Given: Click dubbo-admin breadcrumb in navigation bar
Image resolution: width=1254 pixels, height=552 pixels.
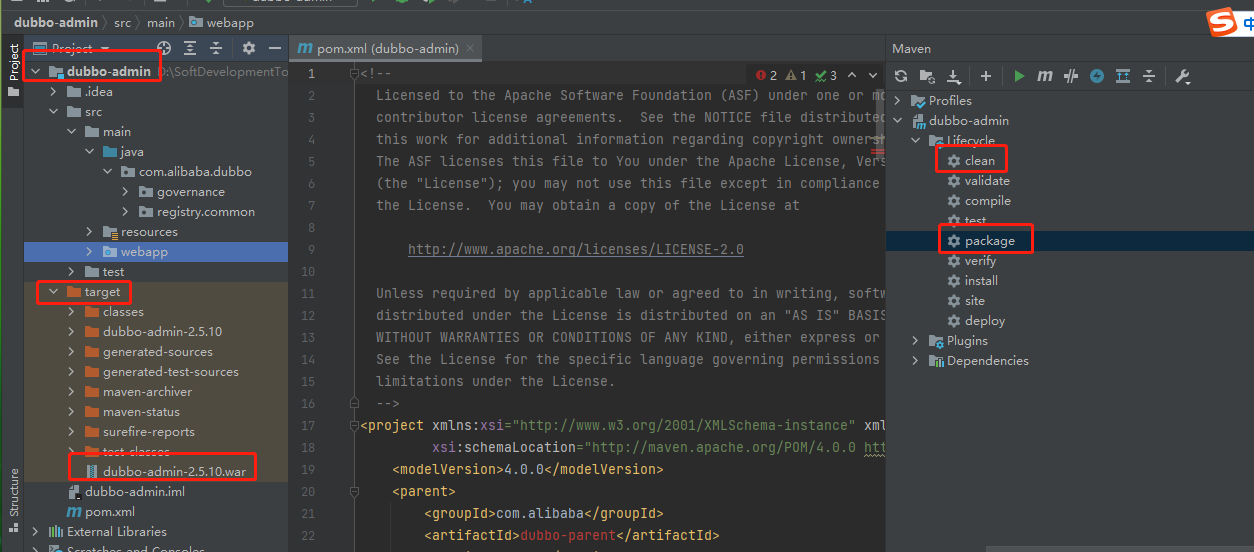Looking at the screenshot, I should pos(56,22).
